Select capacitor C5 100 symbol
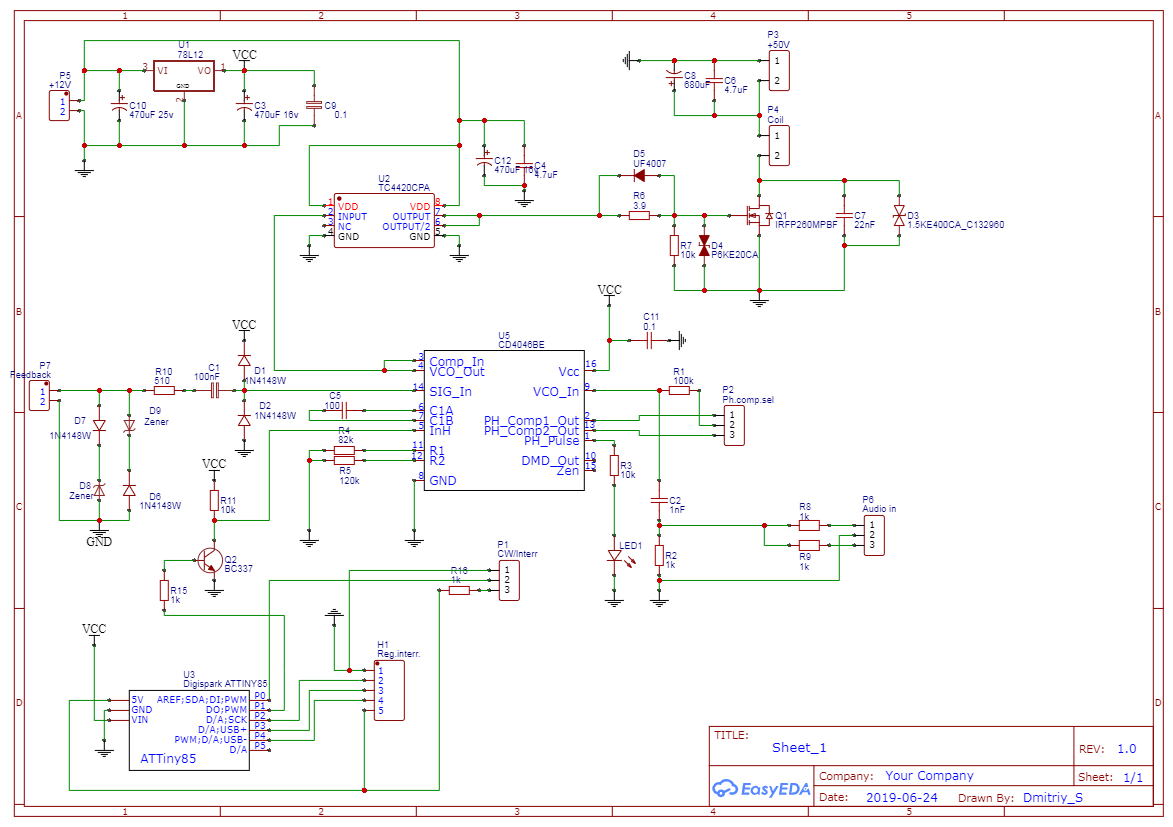 345,410
